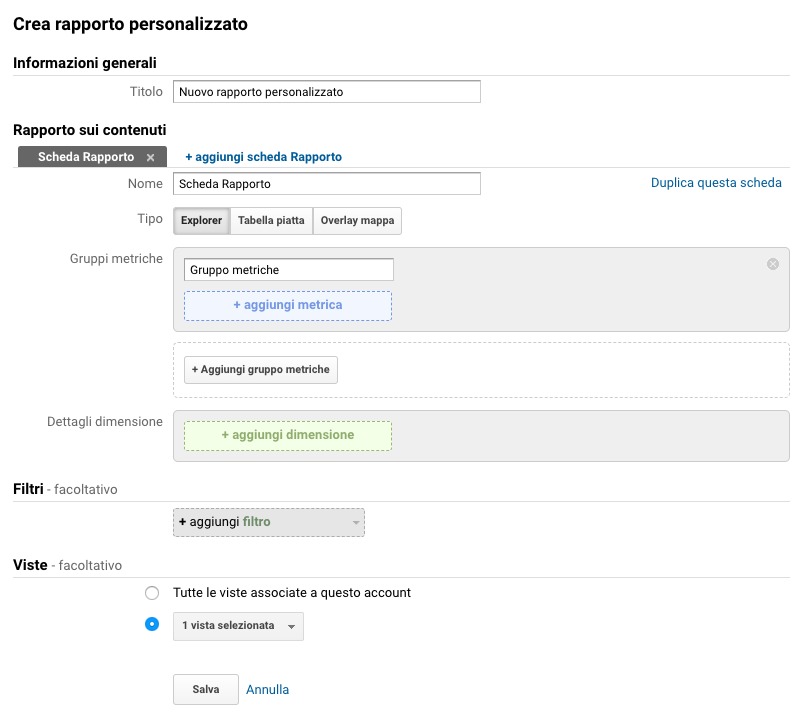This screenshot has height=725, width=803.
Task: Select the radio for all account views
Action: (152, 593)
